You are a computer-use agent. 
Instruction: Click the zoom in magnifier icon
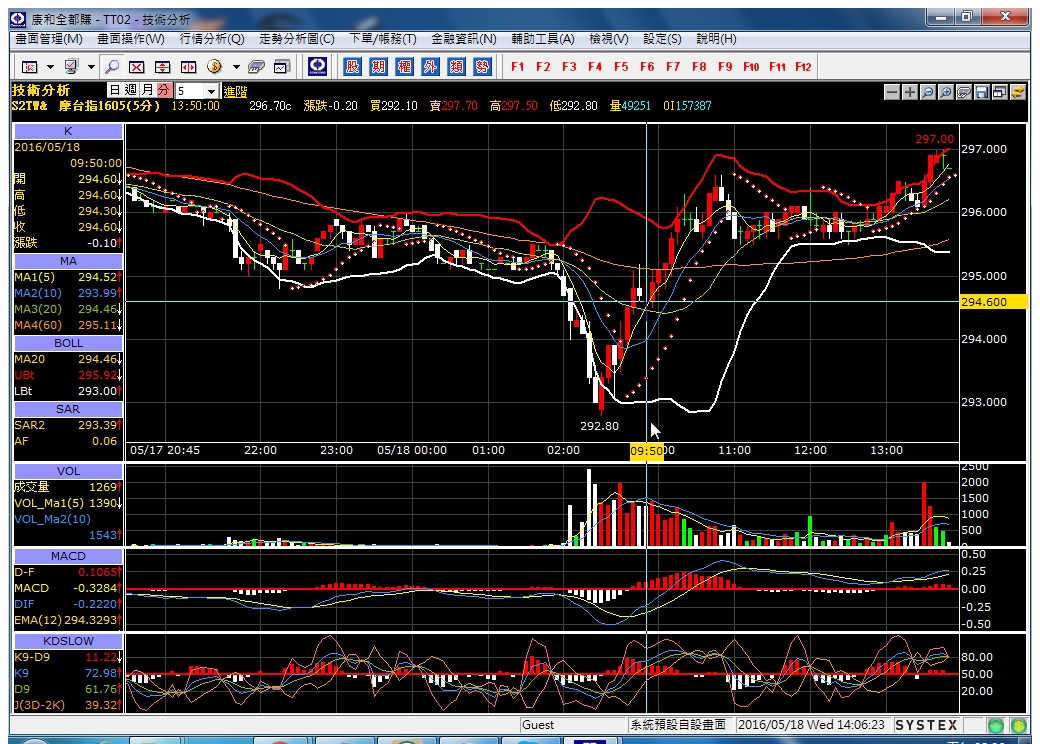point(946,93)
